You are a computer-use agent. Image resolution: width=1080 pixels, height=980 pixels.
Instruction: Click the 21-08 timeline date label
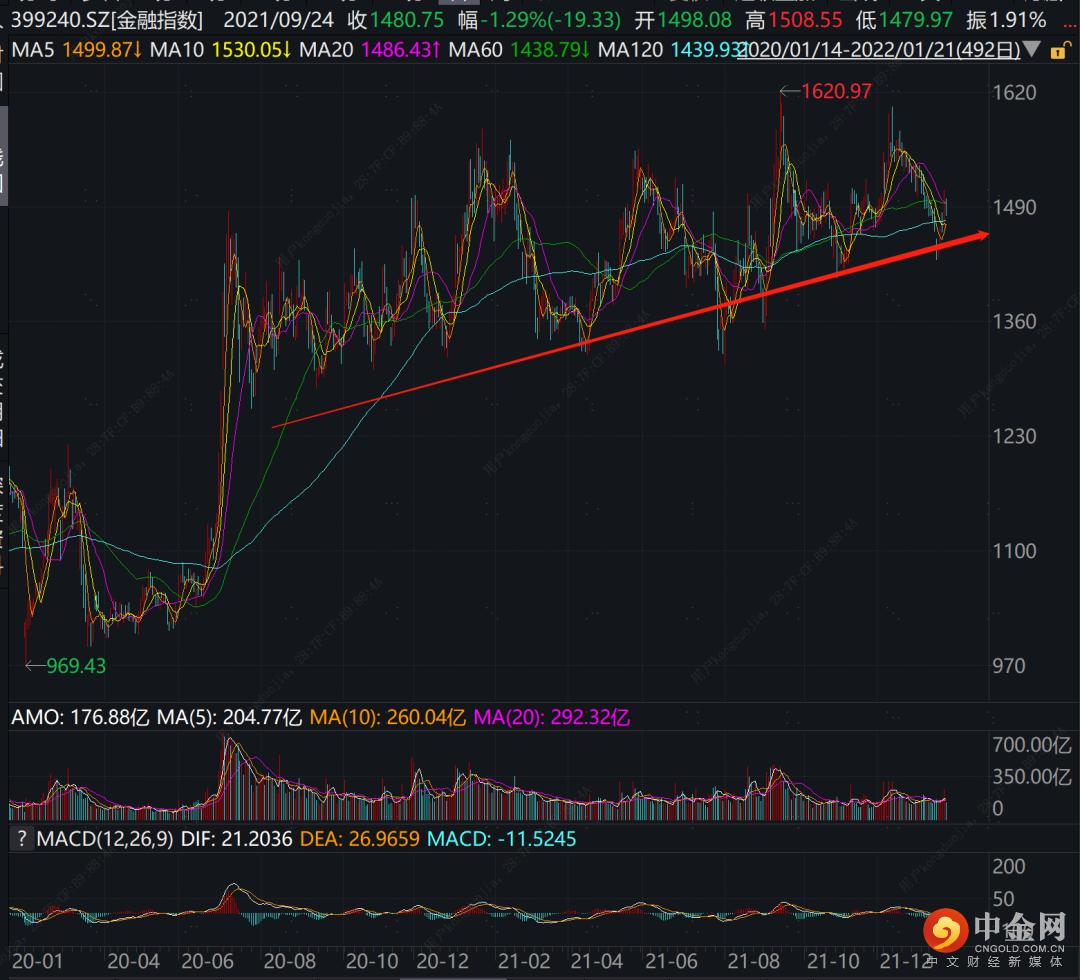coord(753,961)
